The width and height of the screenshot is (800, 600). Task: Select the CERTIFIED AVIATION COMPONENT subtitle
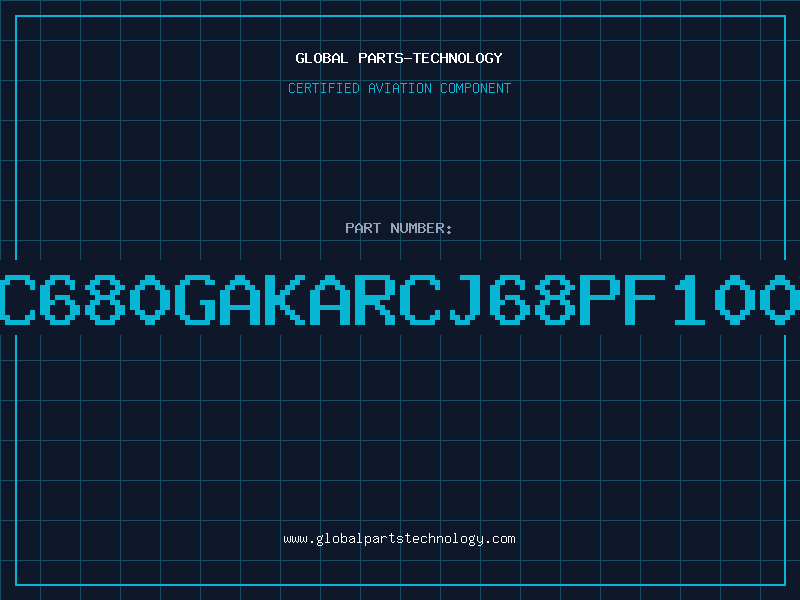click(x=399, y=88)
